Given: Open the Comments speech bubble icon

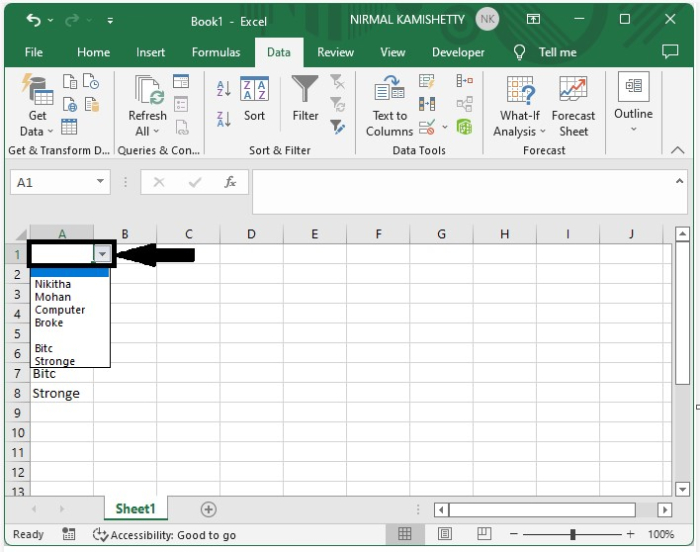Looking at the screenshot, I should [x=670, y=52].
